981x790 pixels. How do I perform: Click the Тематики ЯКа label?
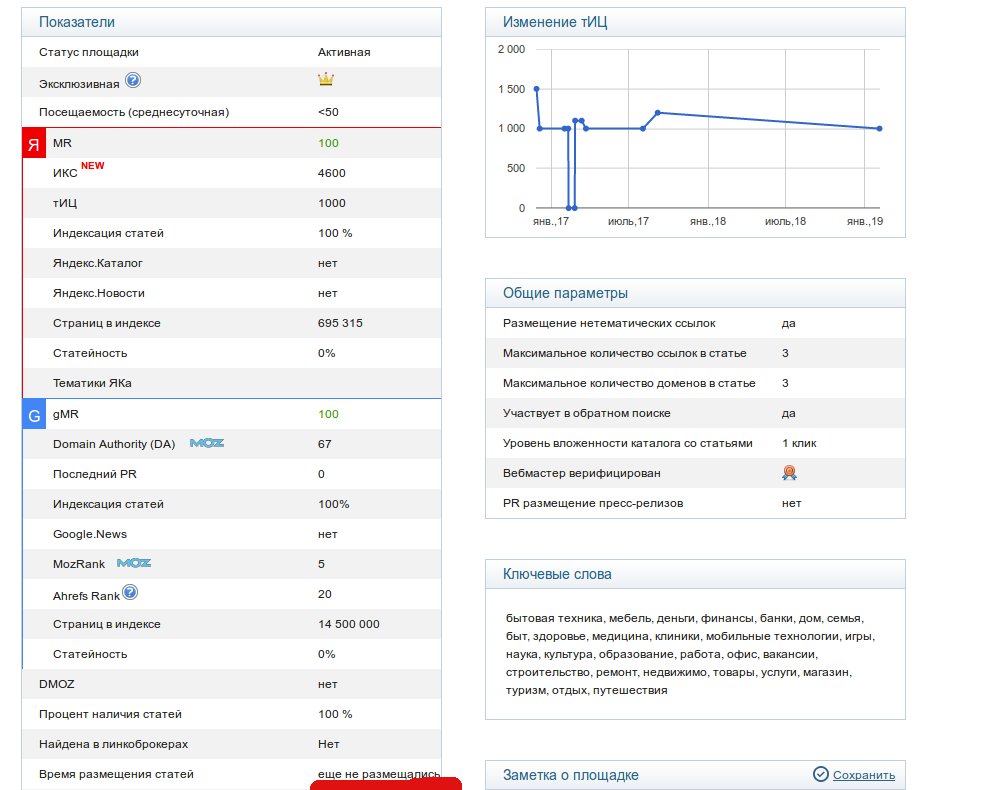pos(93,383)
